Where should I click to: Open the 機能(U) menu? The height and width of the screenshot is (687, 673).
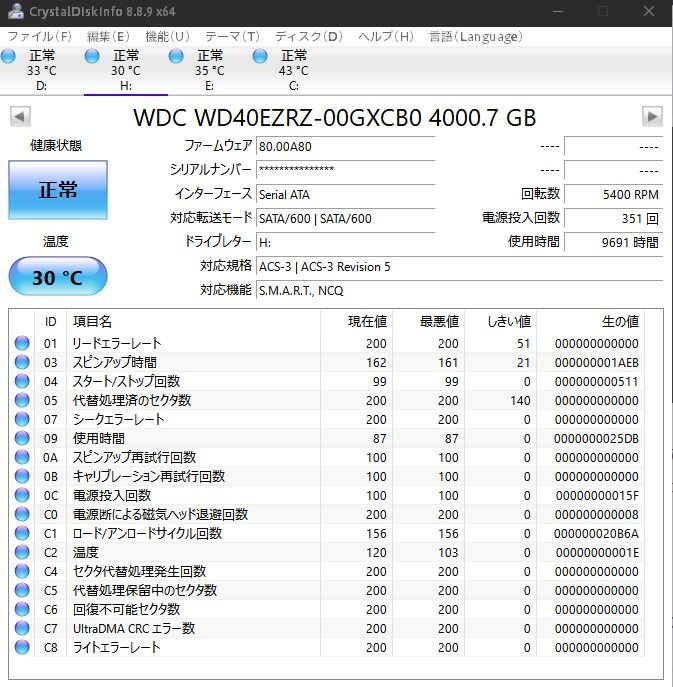pyautogui.click(x=167, y=36)
